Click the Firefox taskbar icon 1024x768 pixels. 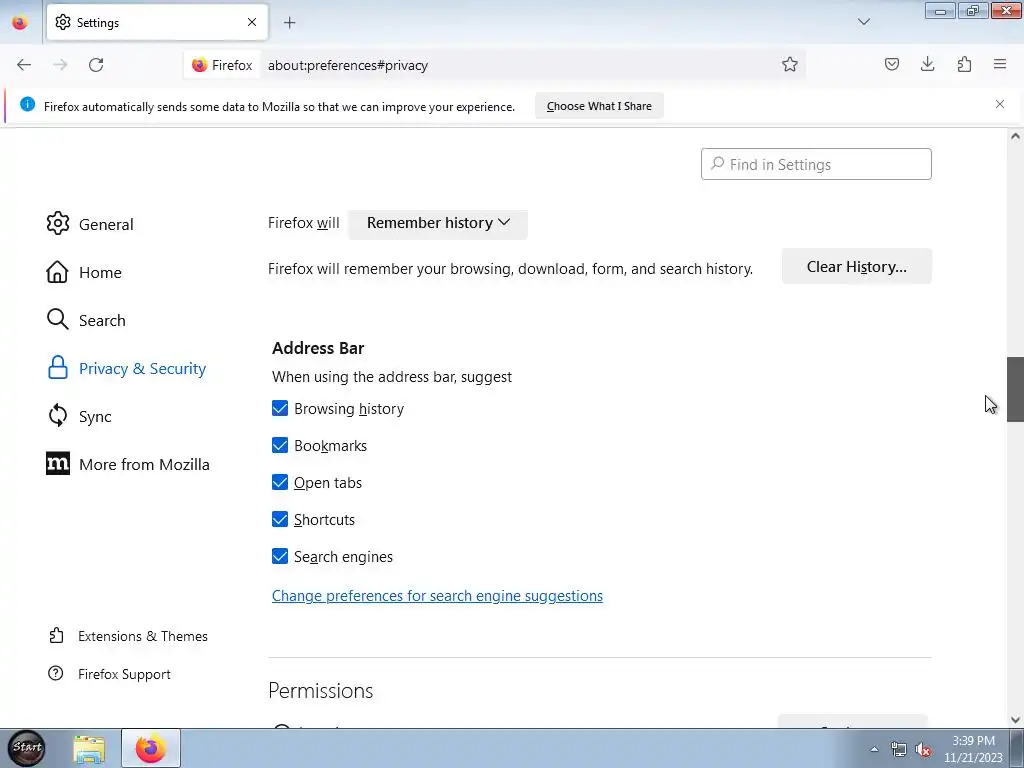click(x=151, y=748)
